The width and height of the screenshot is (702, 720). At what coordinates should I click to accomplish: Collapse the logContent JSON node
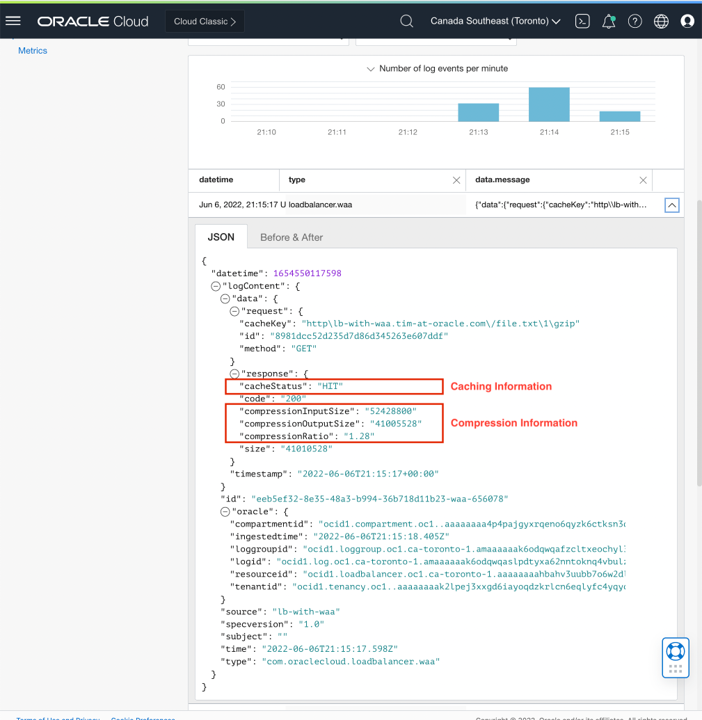click(x=215, y=286)
